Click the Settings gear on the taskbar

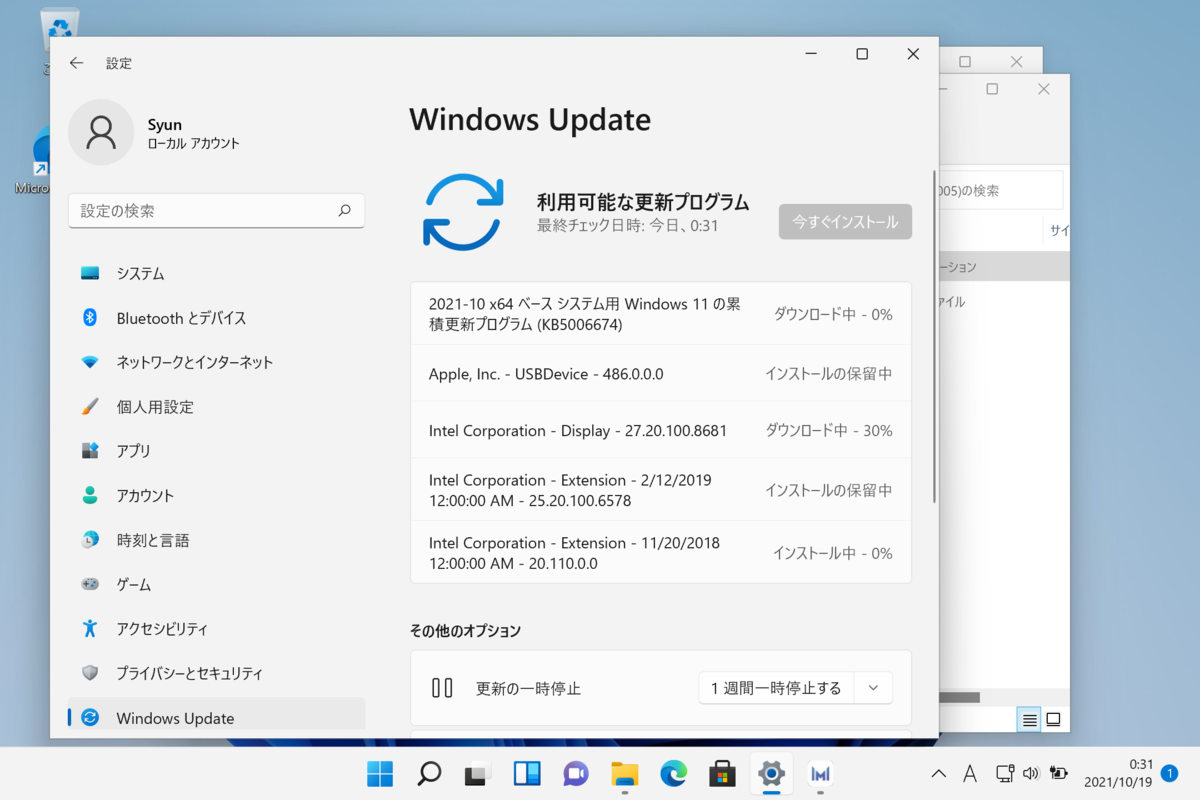[x=771, y=773]
